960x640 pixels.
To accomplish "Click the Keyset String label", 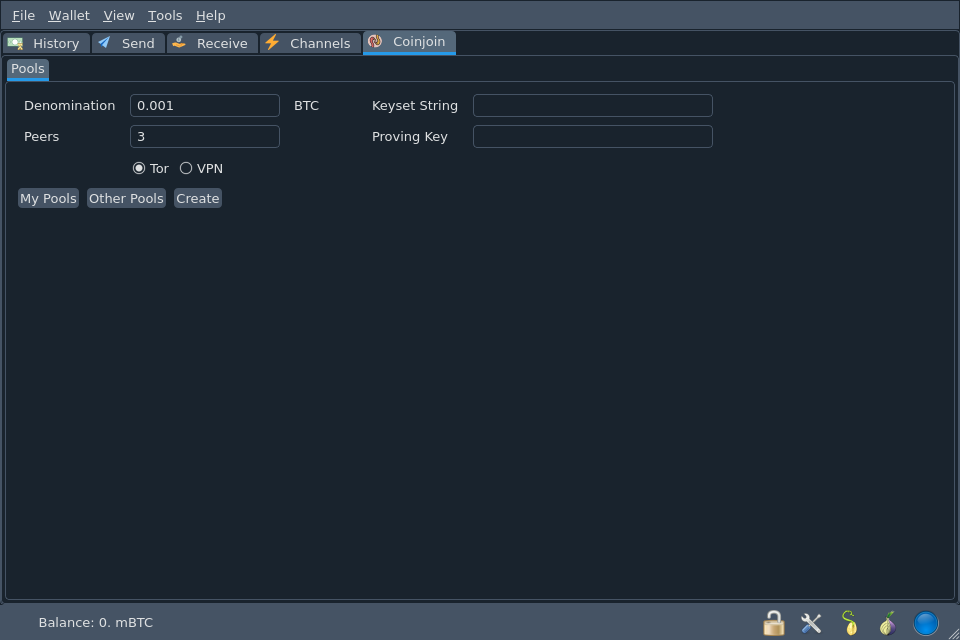I will point(414,106).
